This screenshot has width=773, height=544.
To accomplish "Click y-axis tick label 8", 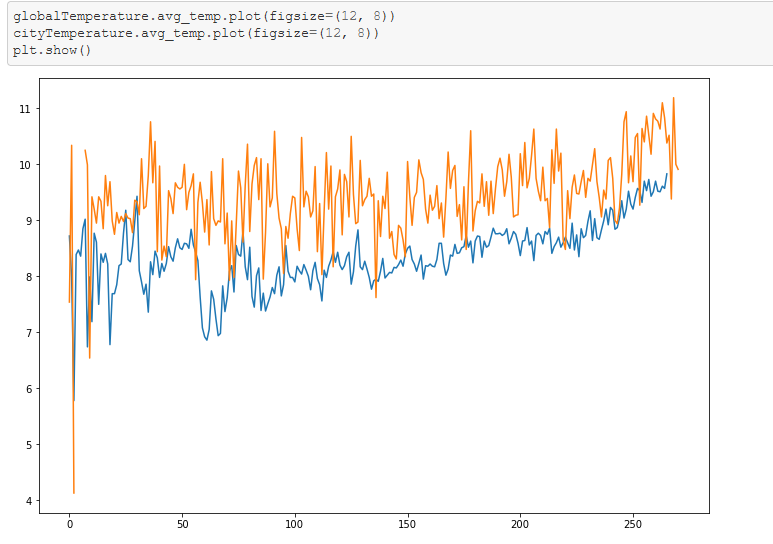I will click(28, 277).
